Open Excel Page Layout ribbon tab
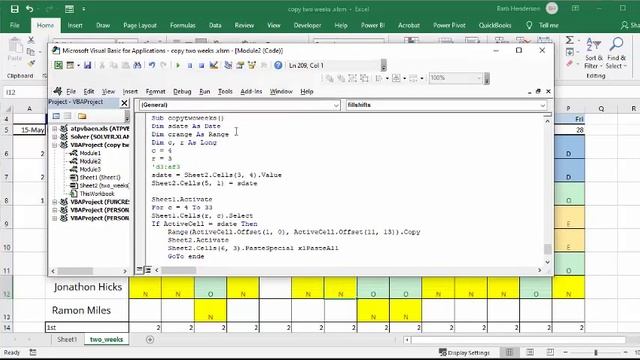This screenshot has width=640, height=360. pyautogui.click(x=140, y=25)
